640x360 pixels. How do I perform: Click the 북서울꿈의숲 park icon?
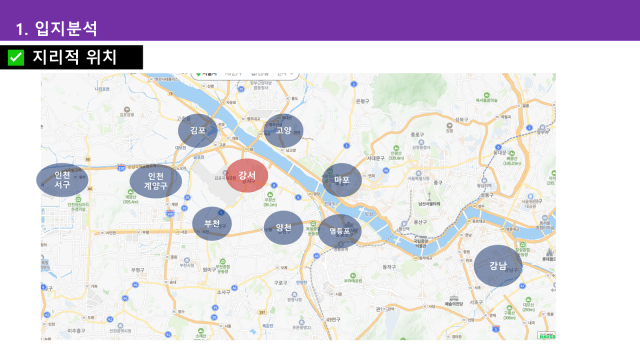coord(486,96)
